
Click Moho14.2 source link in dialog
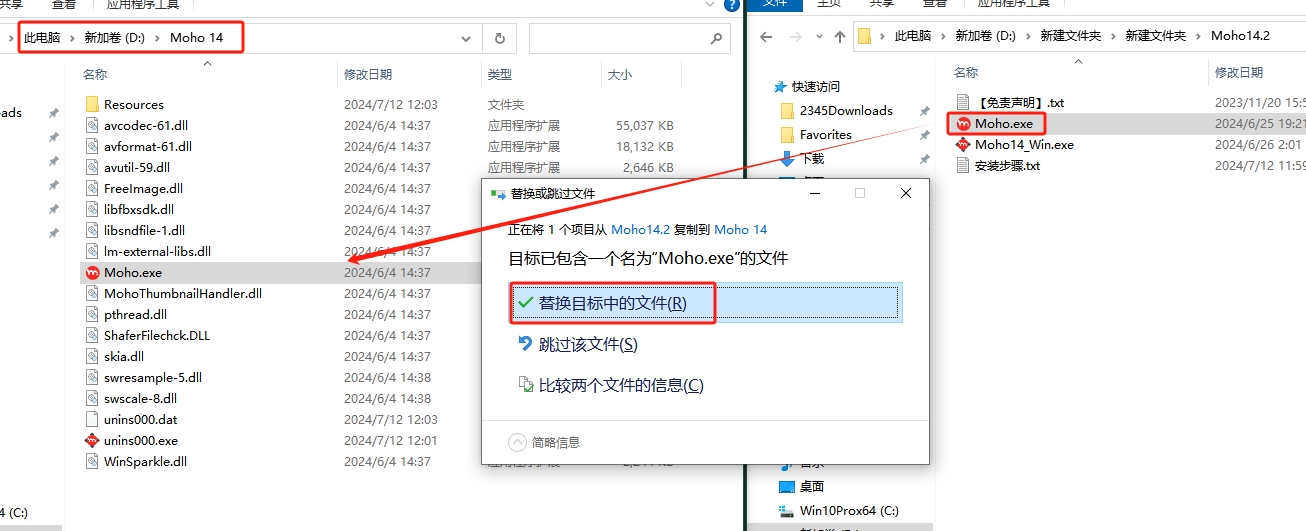(x=640, y=229)
